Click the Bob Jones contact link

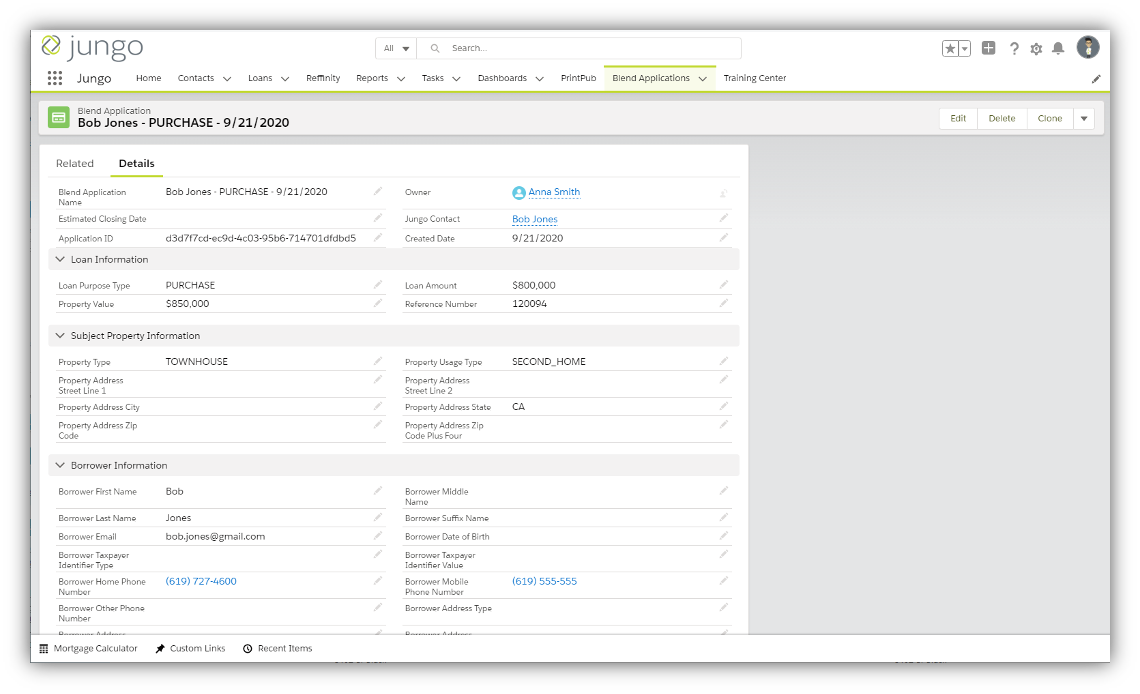[534, 219]
